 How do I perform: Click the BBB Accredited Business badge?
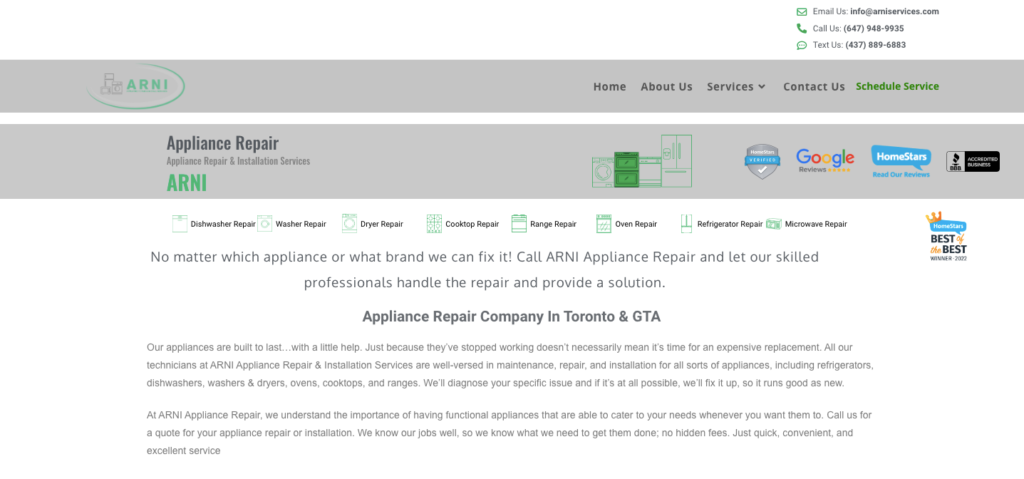tap(973, 161)
